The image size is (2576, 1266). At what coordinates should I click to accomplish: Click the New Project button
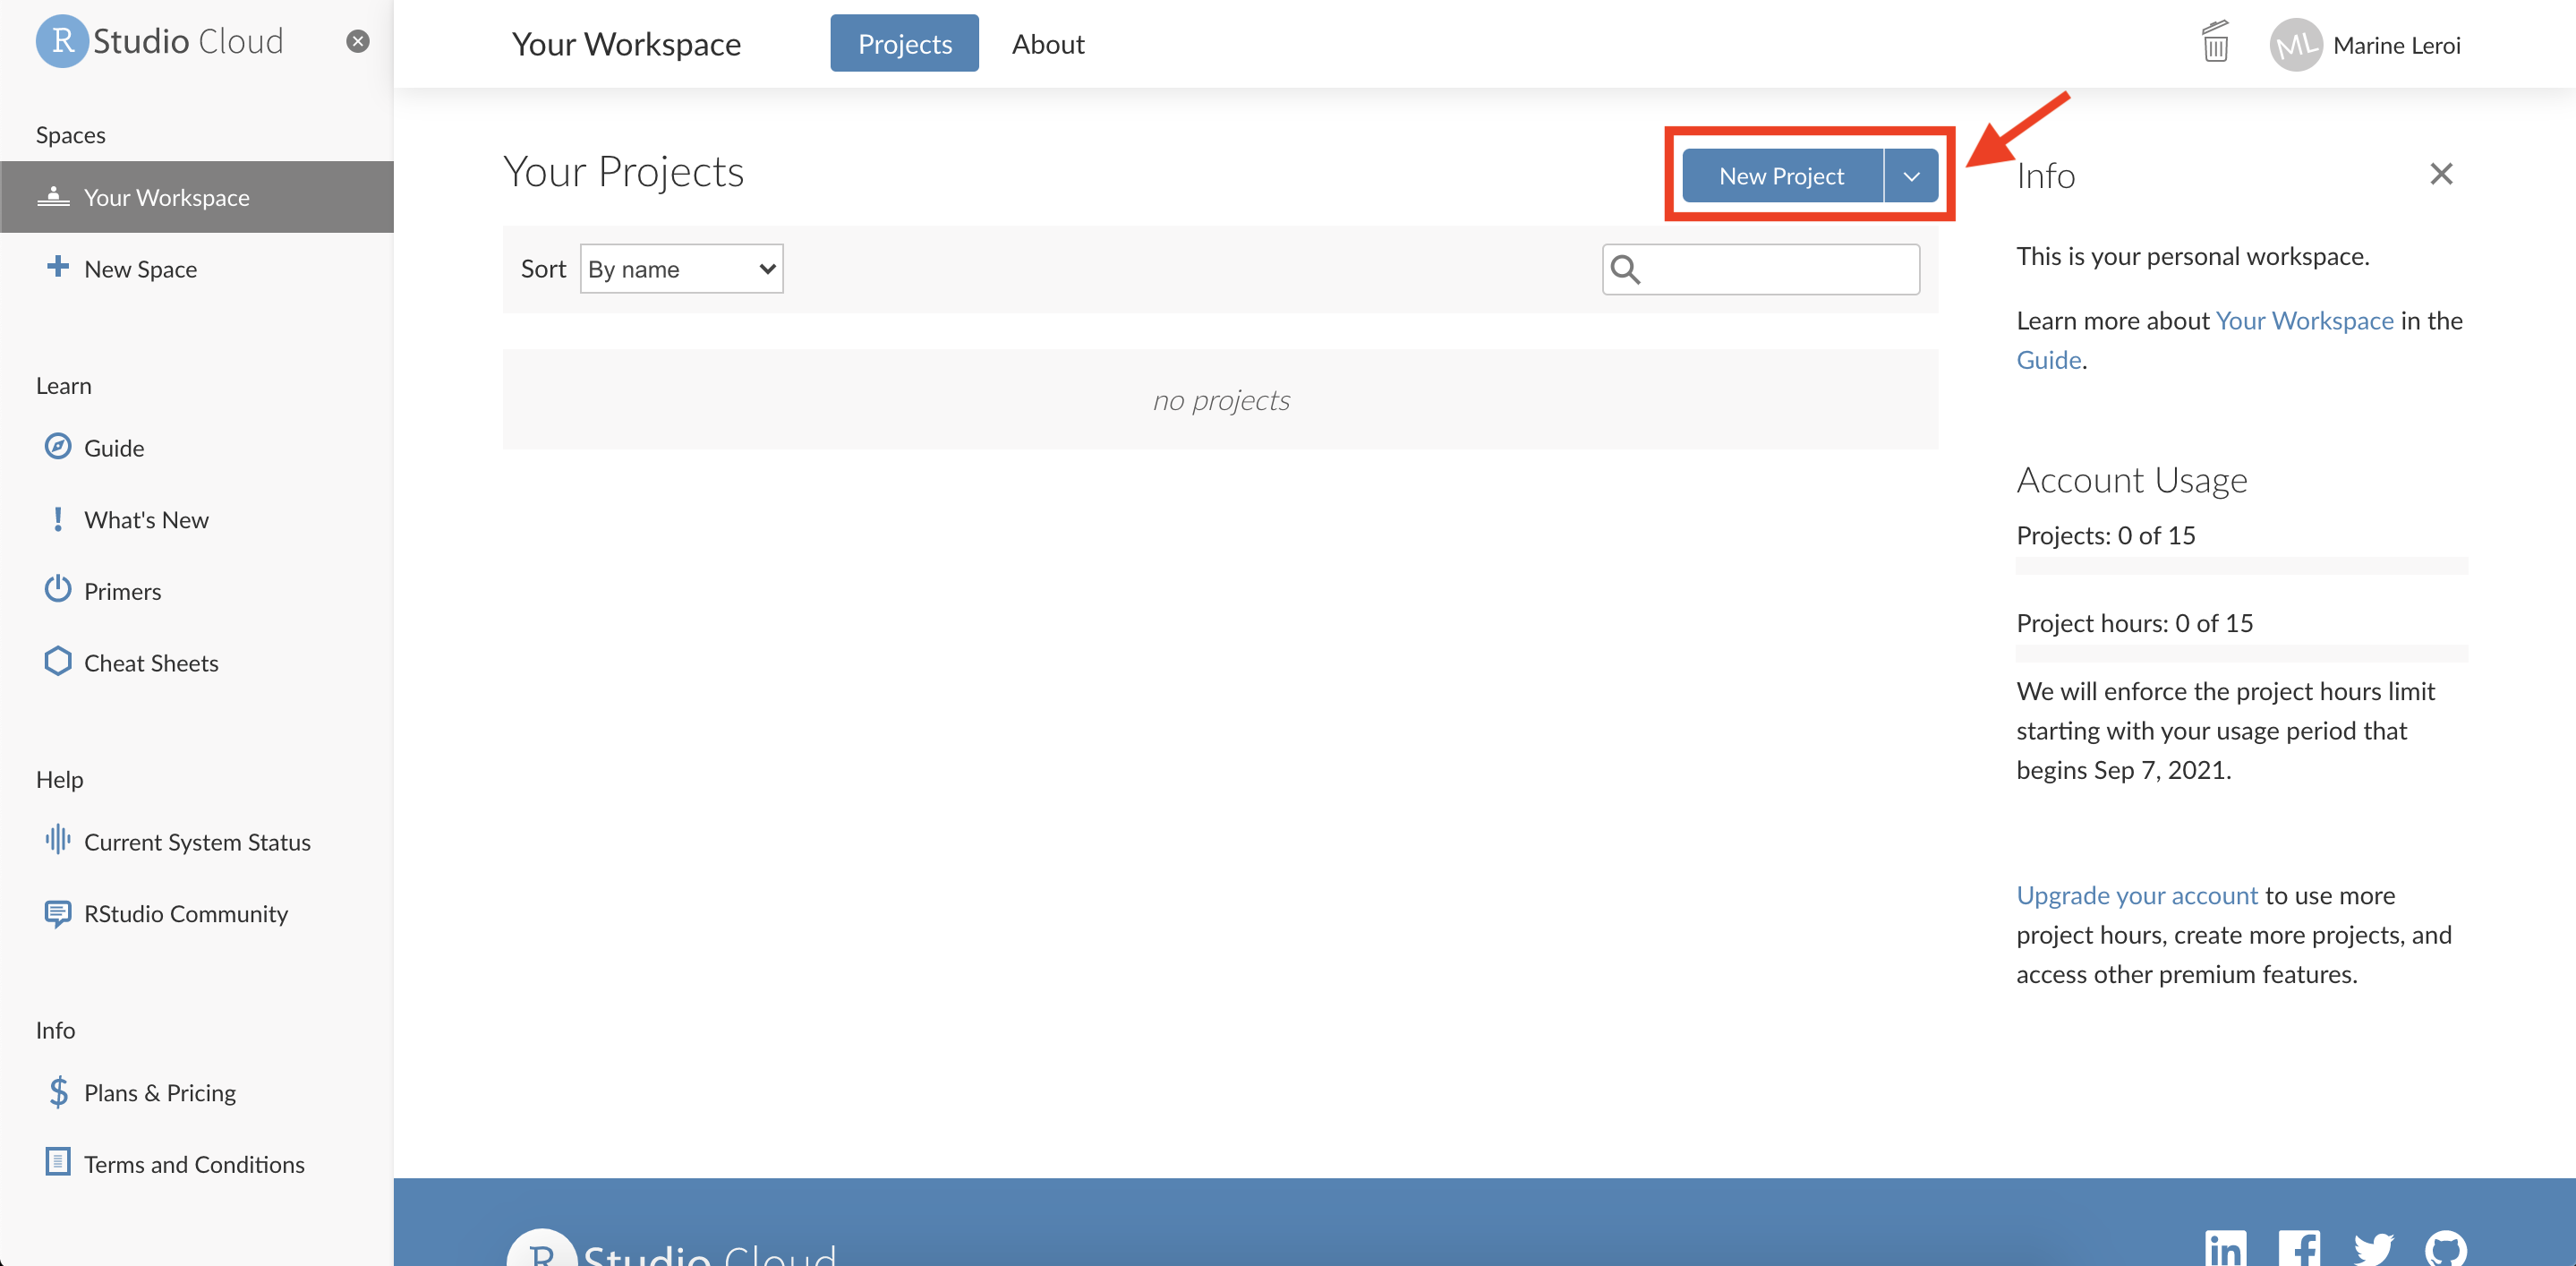pyautogui.click(x=1781, y=176)
